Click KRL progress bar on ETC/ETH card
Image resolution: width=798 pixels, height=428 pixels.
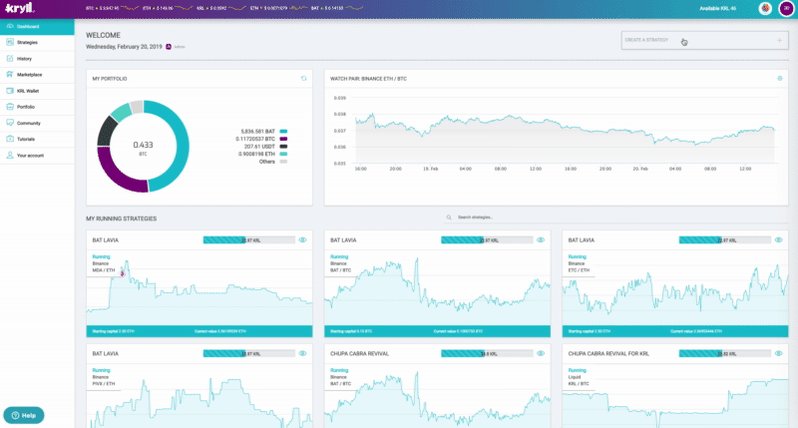pos(725,240)
